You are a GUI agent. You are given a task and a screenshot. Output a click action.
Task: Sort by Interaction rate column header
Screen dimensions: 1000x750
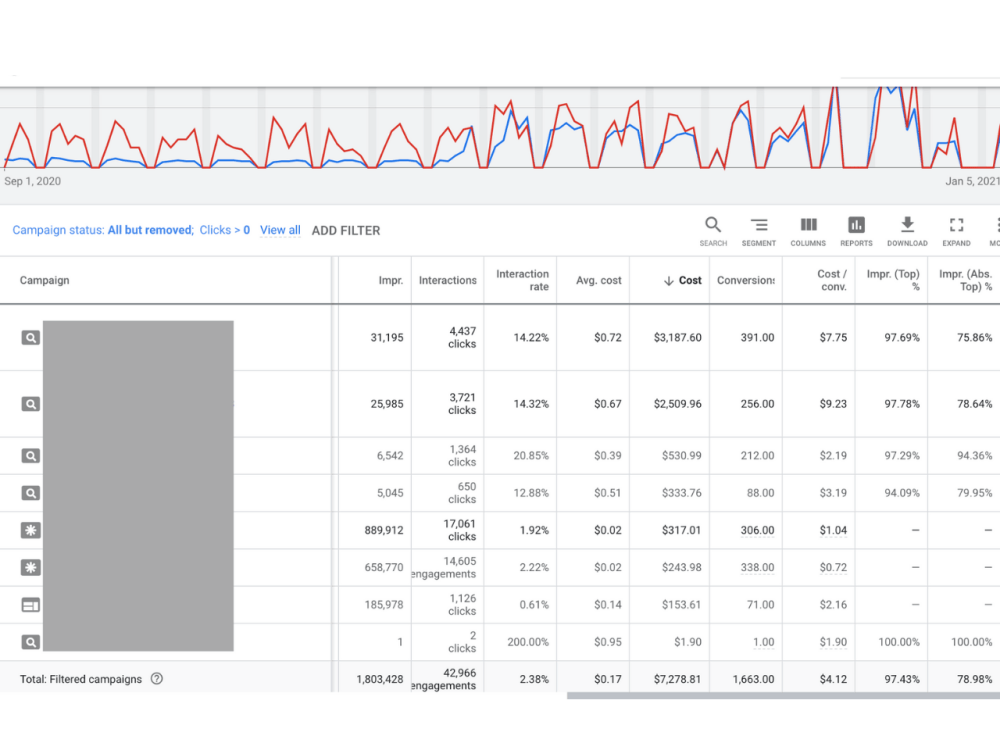pos(522,280)
